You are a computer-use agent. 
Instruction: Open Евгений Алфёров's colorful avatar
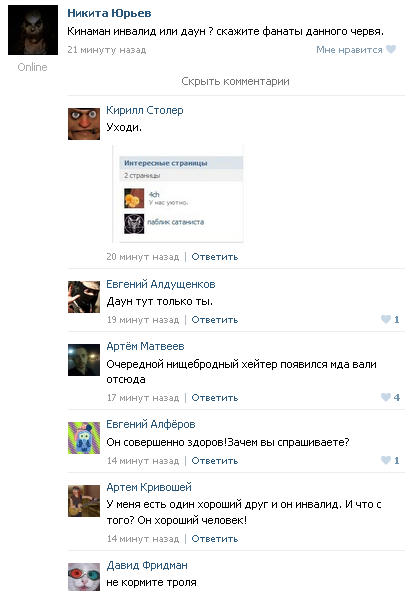[84, 438]
